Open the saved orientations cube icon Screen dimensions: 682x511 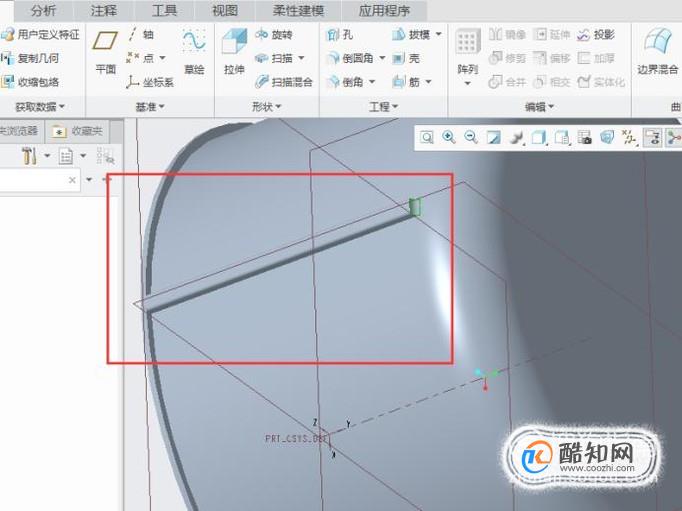[x=539, y=138]
